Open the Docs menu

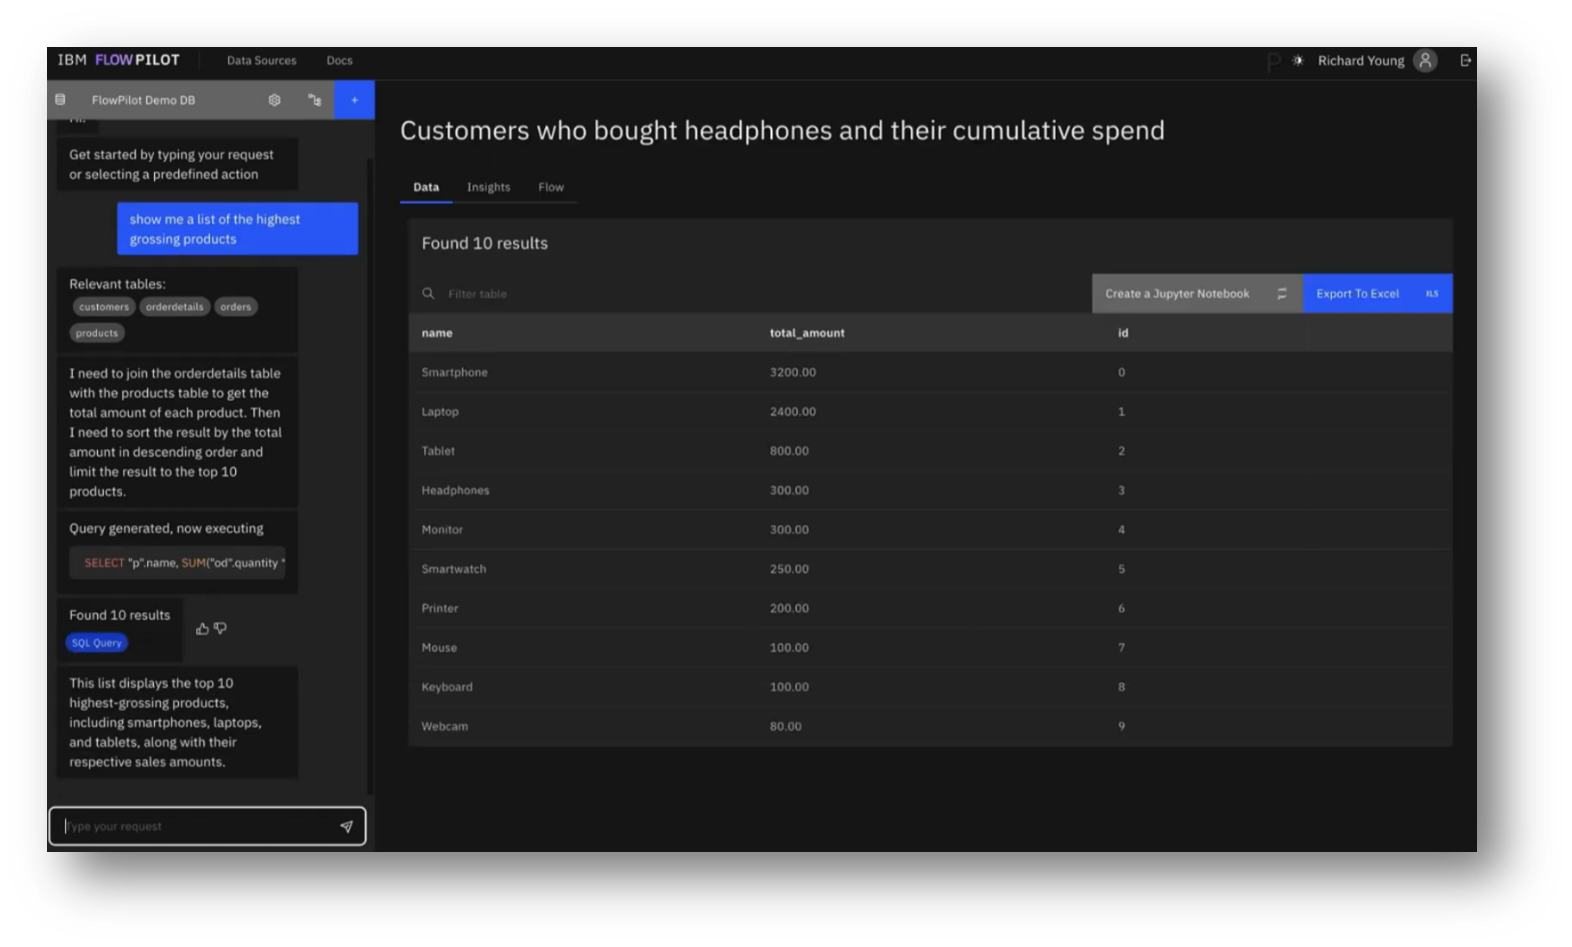[x=339, y=61]
